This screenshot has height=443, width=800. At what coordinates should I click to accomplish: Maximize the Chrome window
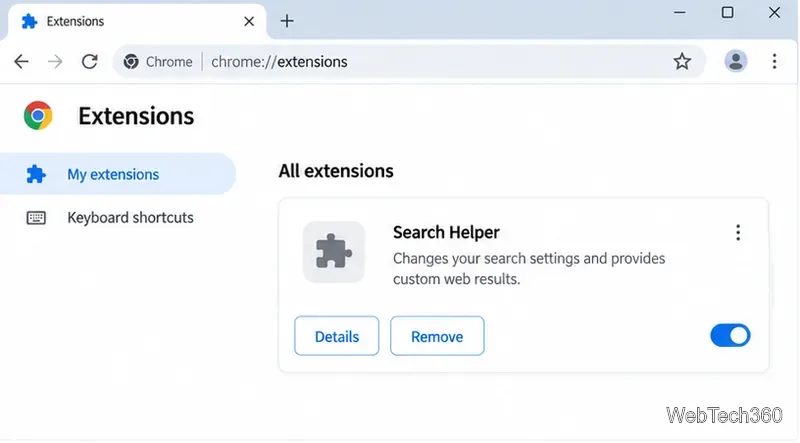tap(728, 12)
